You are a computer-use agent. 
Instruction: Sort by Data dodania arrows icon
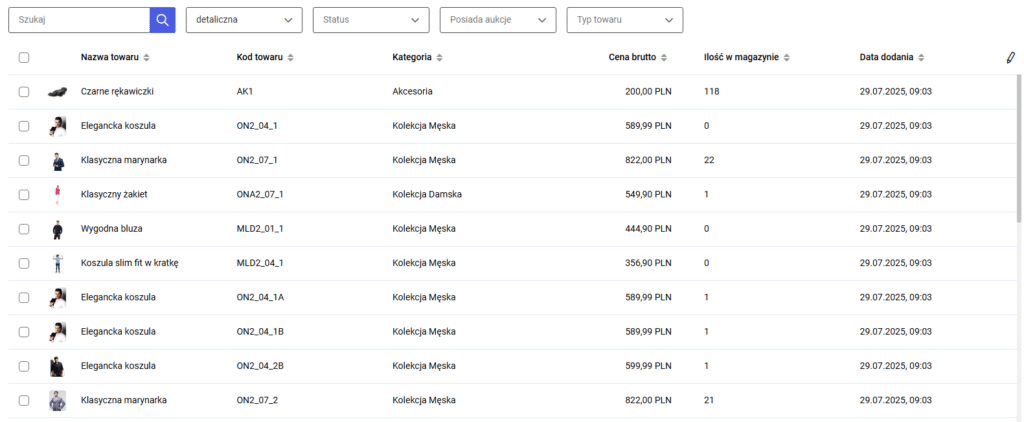921,58
